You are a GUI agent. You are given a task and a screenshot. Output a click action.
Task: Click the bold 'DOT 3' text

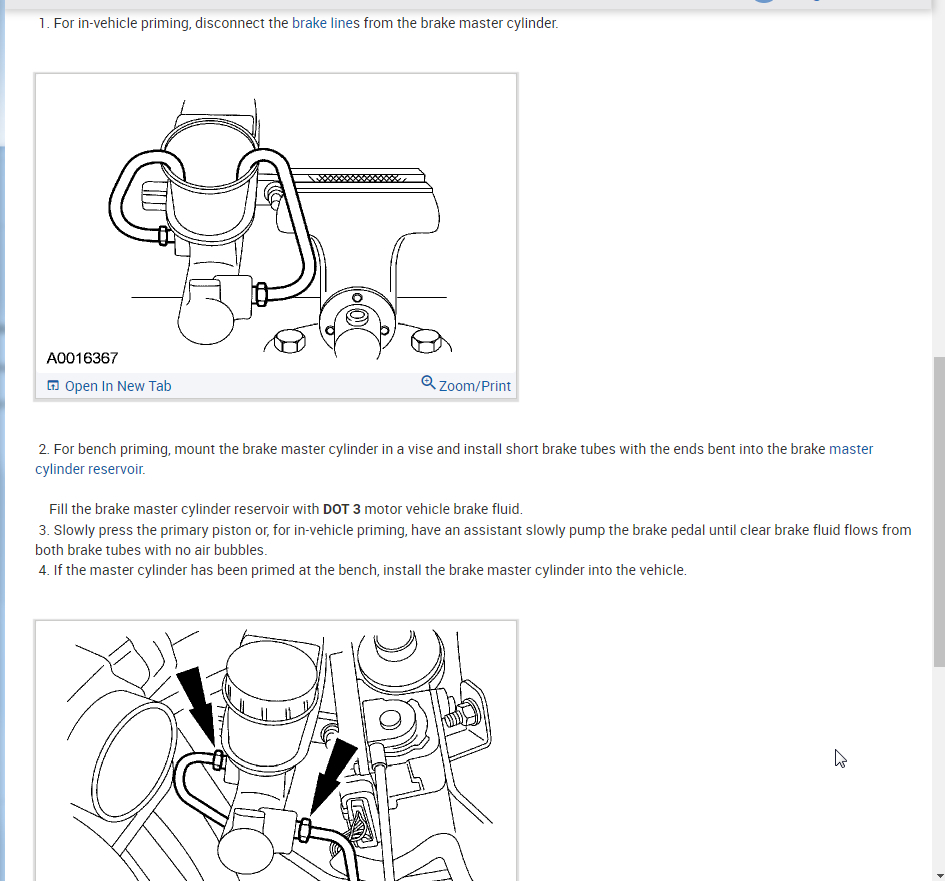click(x=342, y=509)
